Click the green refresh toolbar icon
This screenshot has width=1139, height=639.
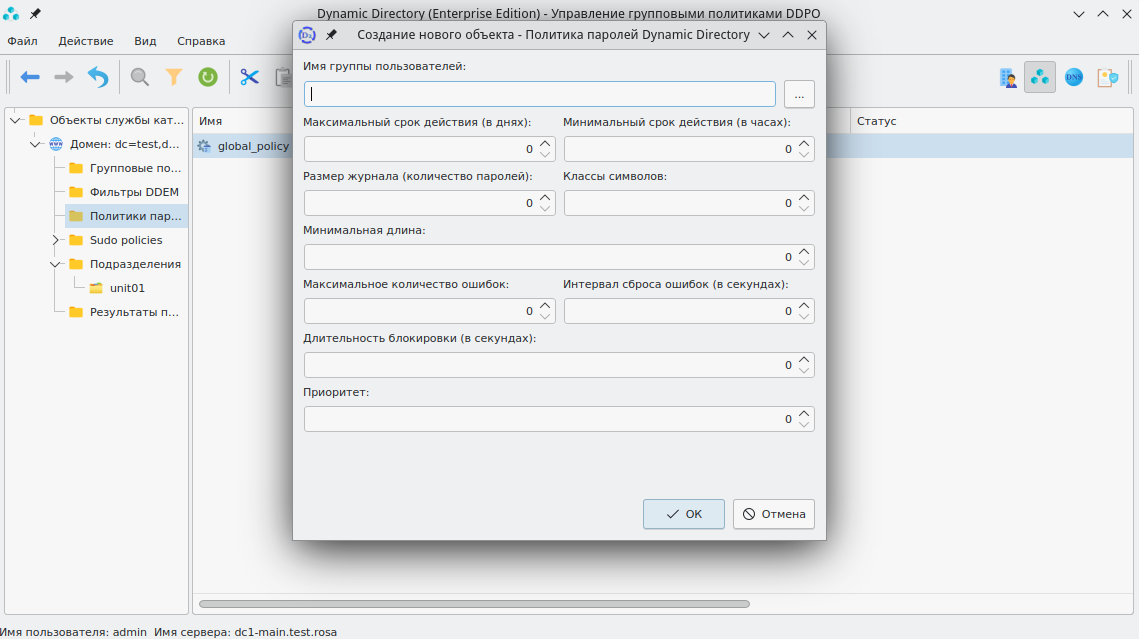tap(208, 77)
